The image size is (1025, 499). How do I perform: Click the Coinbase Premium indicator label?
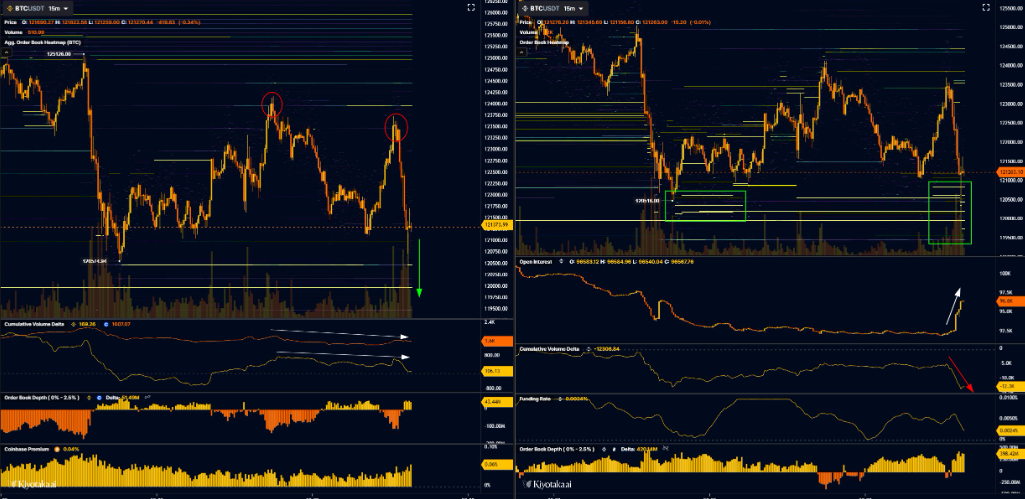pos(27,450)
